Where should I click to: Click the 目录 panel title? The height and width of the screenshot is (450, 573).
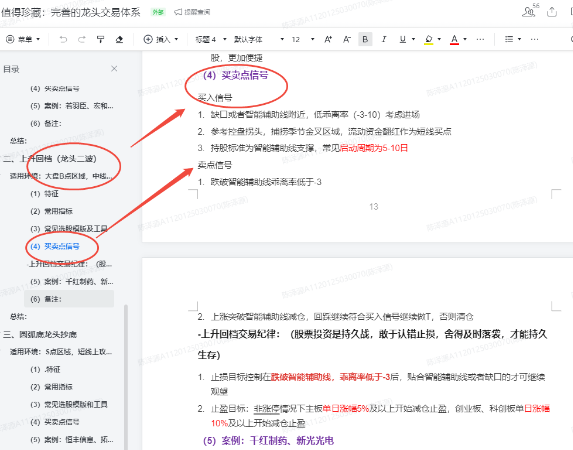point(11,69)
